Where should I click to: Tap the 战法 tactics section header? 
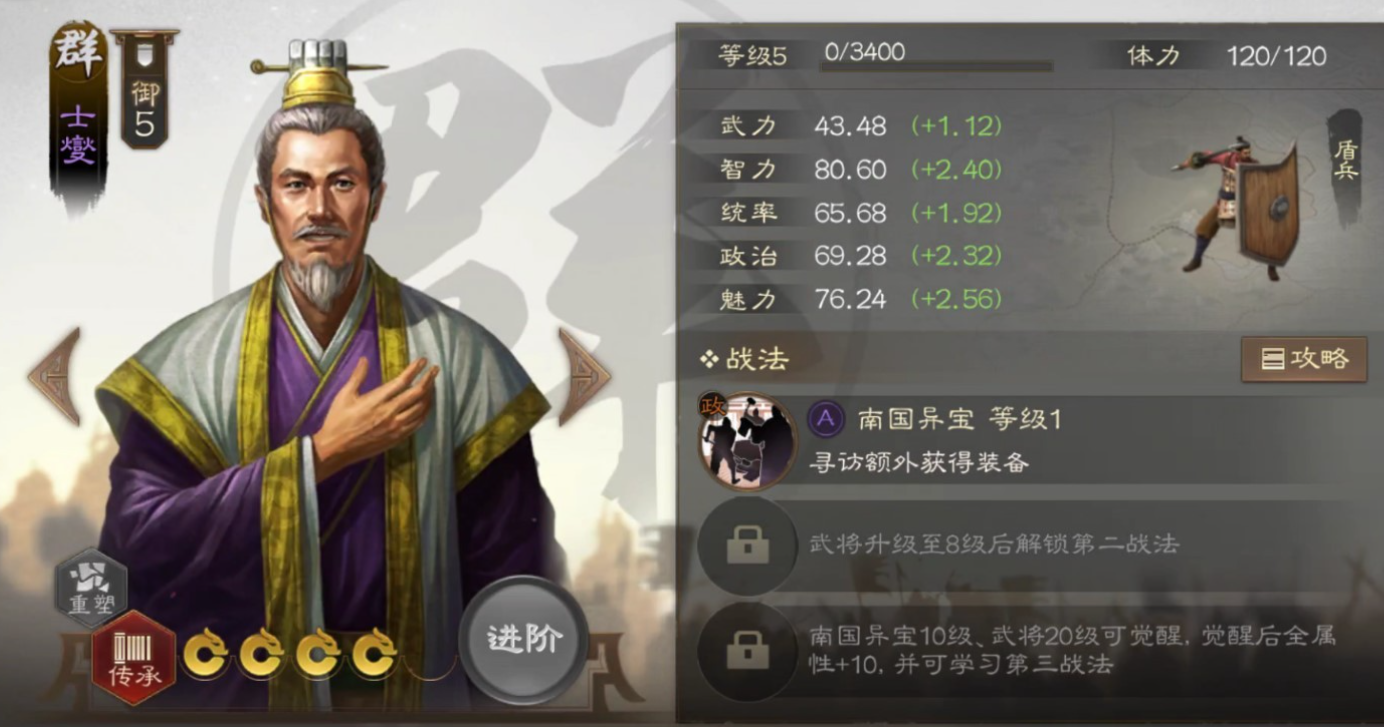click(744, 359)
